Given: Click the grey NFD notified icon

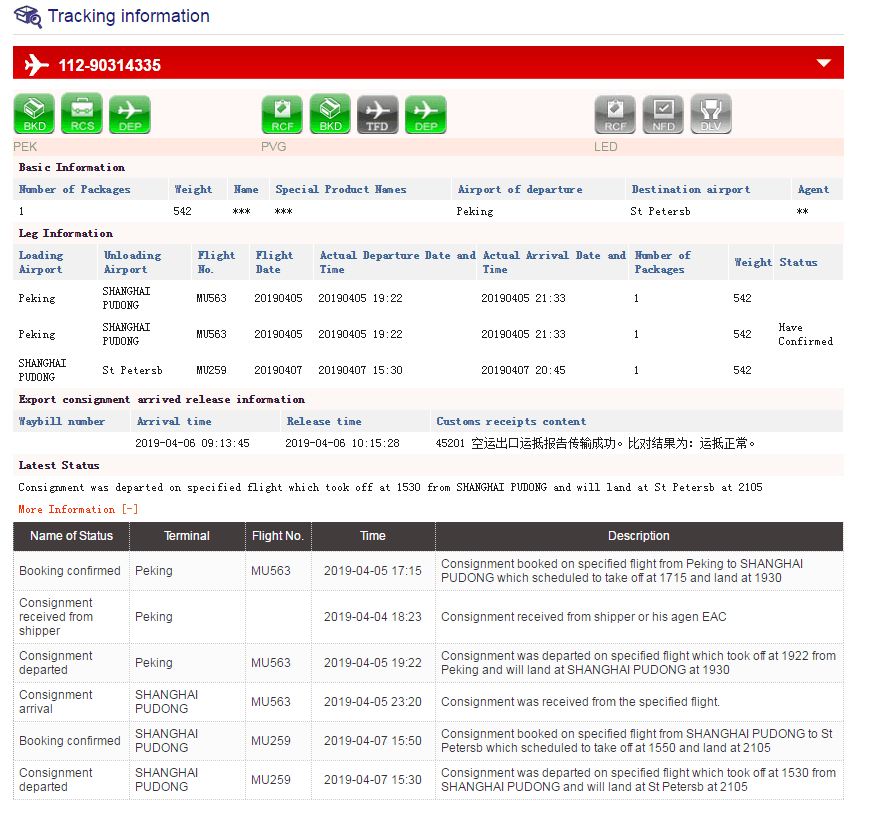Looking at the screenshot, I should [x=663, y=114].
